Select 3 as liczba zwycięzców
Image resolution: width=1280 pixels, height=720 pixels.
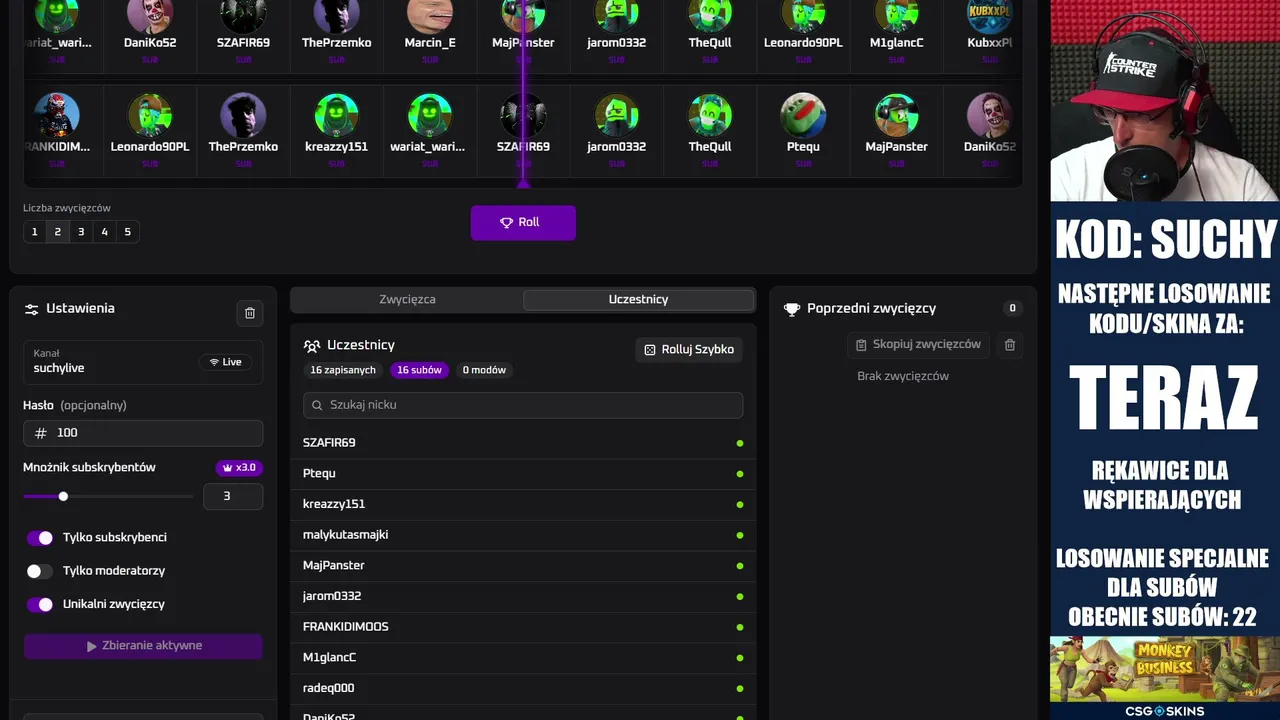point(81,232)
